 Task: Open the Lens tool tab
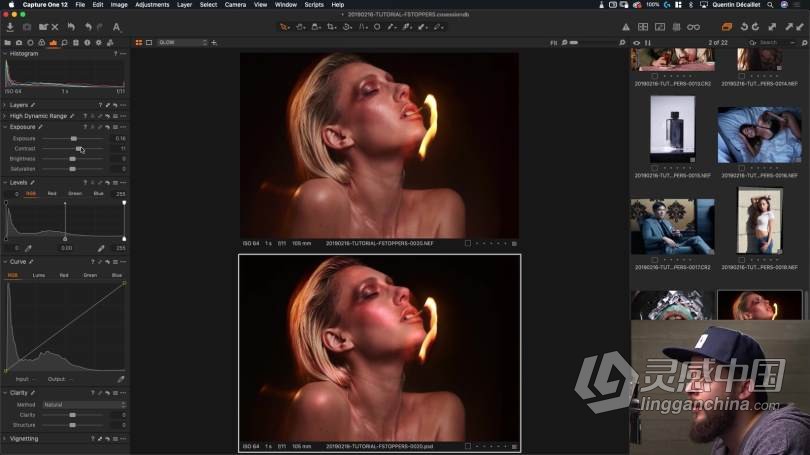[x=30, y=43]
